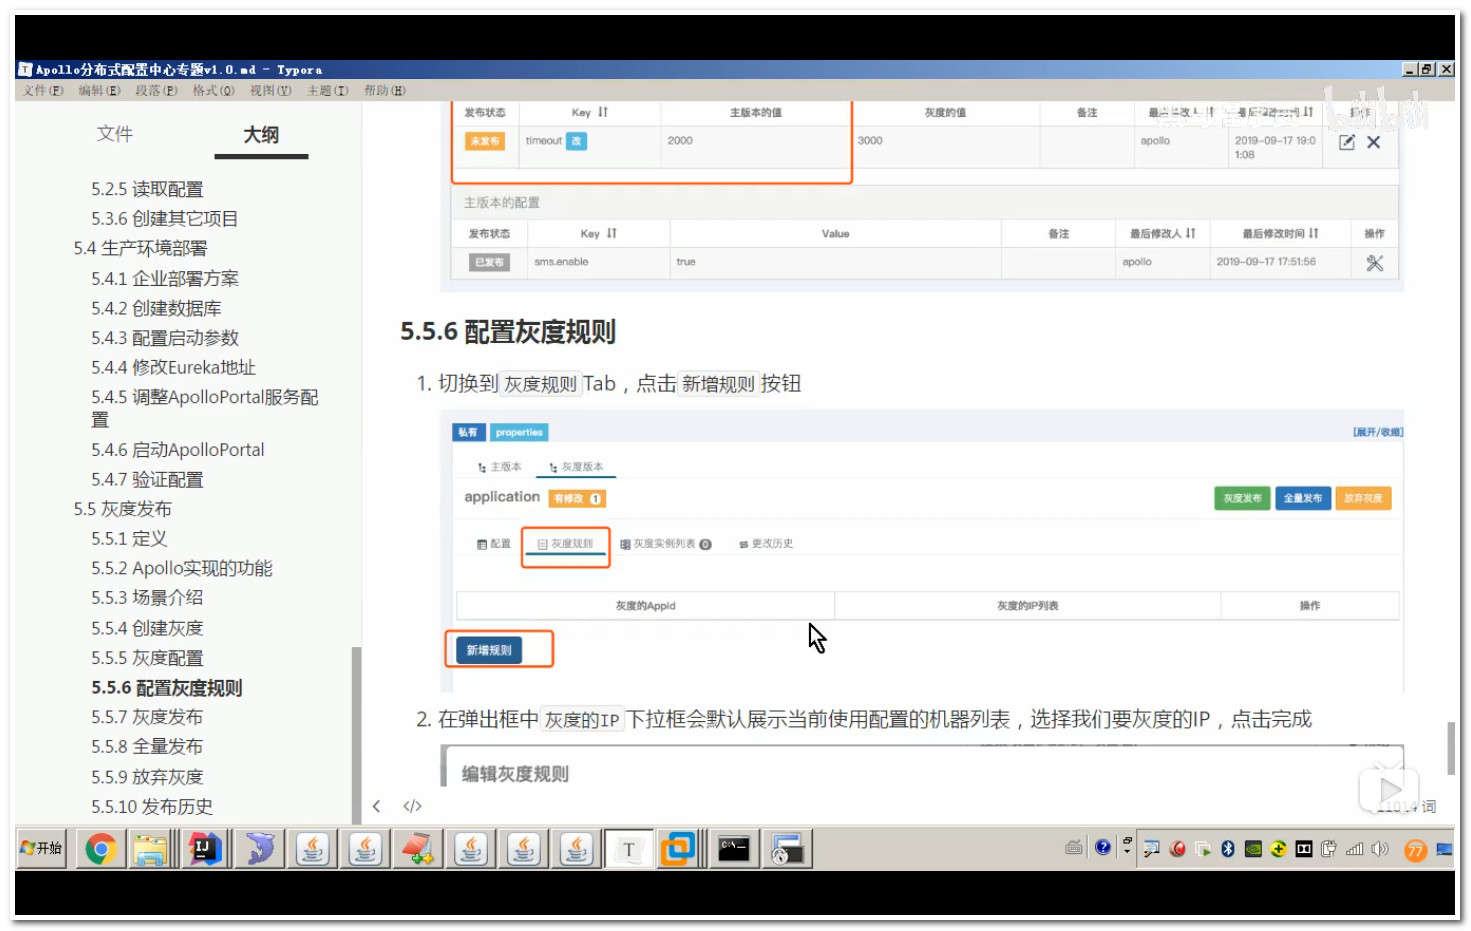Viewport: 1471px width, 931px height.
Task: Select outline entry 5.4.4 修改Eureka地址
Action: pyautogui.click(x=173, y=368)
